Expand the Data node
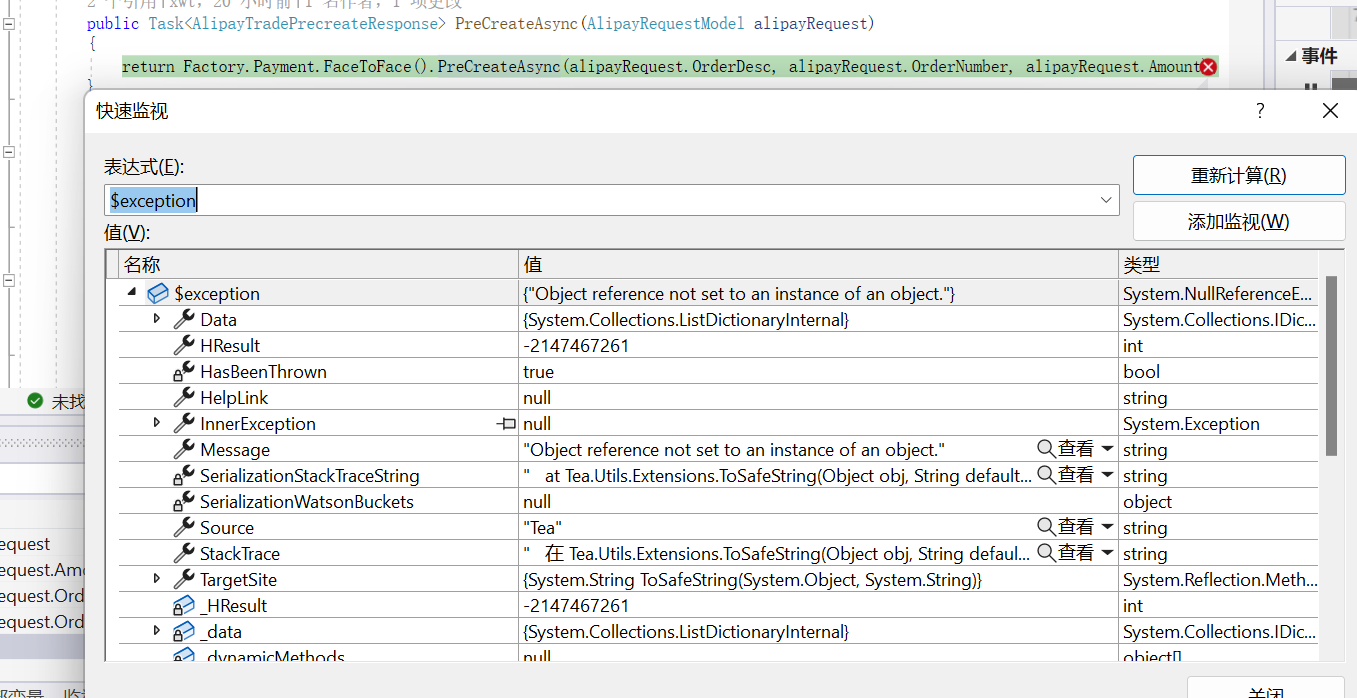Image resolution: width=1357 pixels, height=698 pixels. pyautogui.click(x=157, y=319)
